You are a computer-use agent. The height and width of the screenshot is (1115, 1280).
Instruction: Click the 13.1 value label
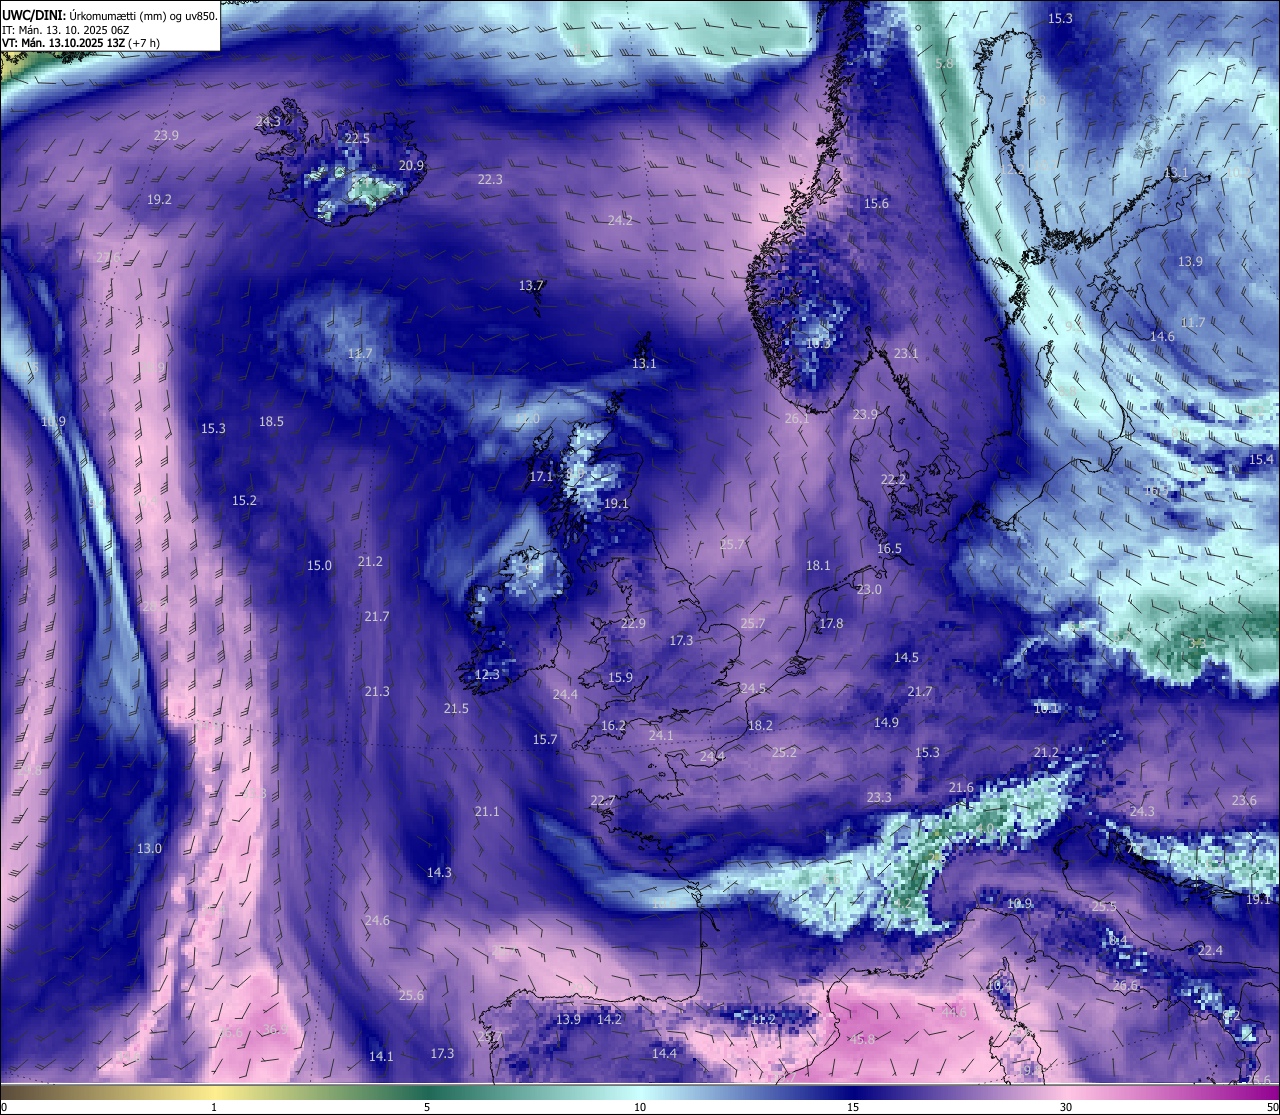644,363
